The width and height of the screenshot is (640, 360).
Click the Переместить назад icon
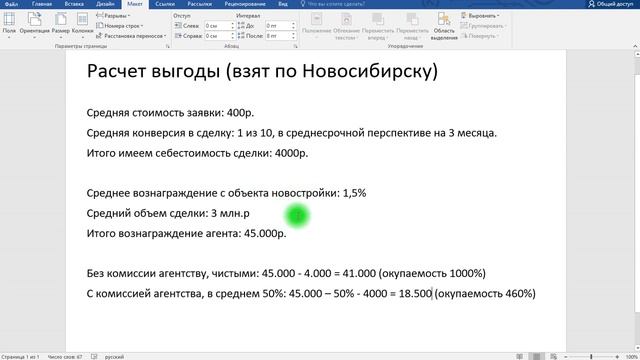tap(412, 19)
